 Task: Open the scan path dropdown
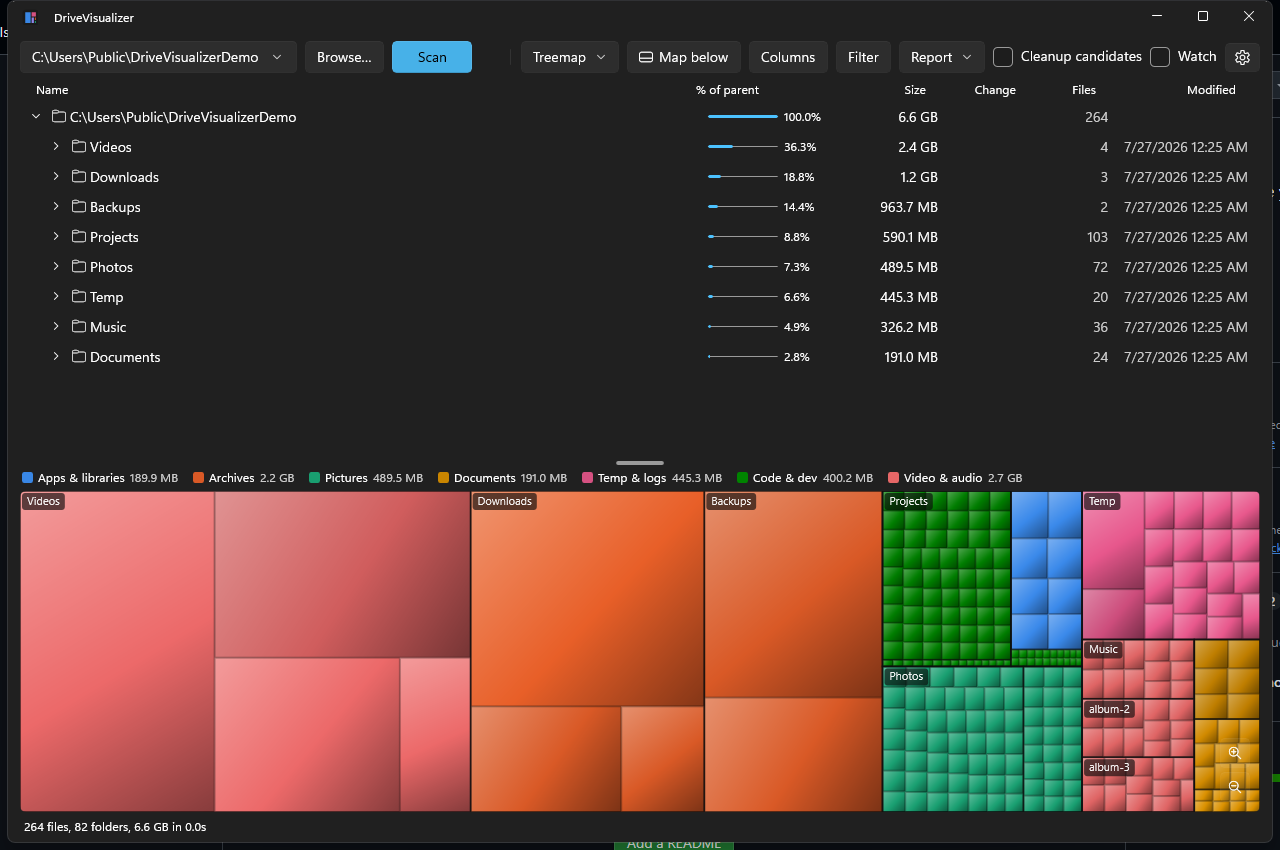158,57
